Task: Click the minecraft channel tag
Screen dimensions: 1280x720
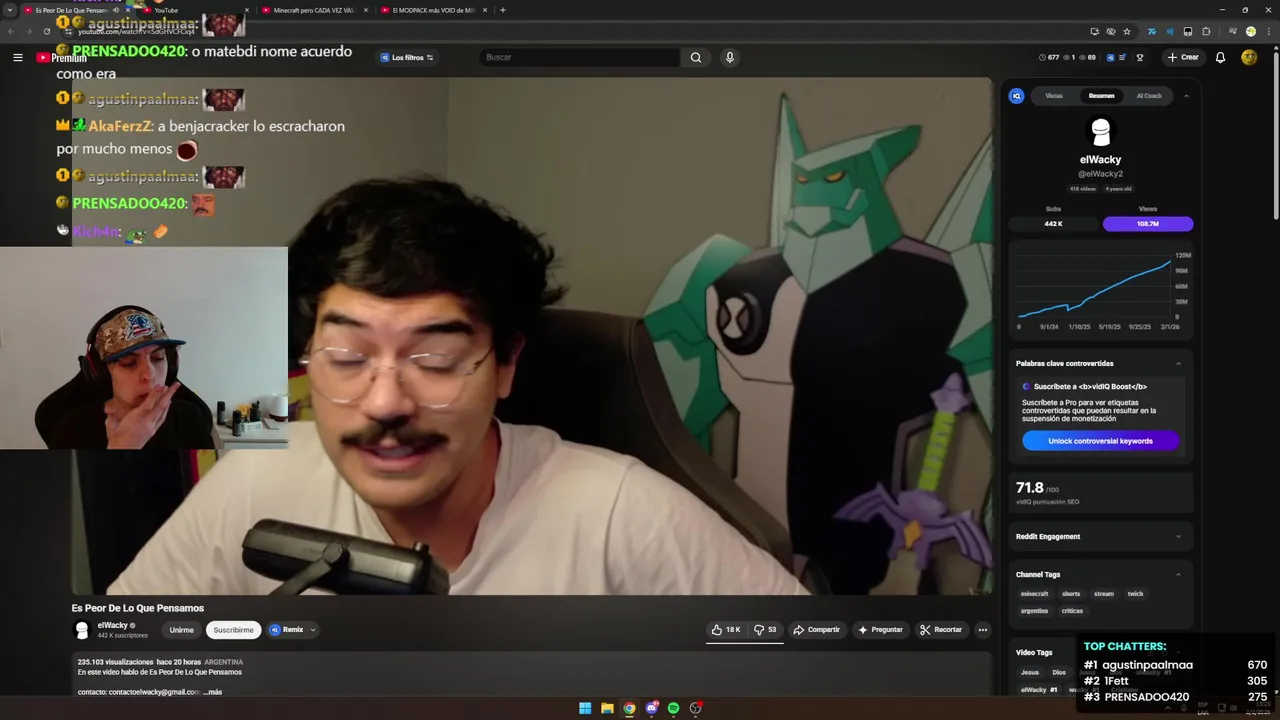Action: coord(1034,594)
